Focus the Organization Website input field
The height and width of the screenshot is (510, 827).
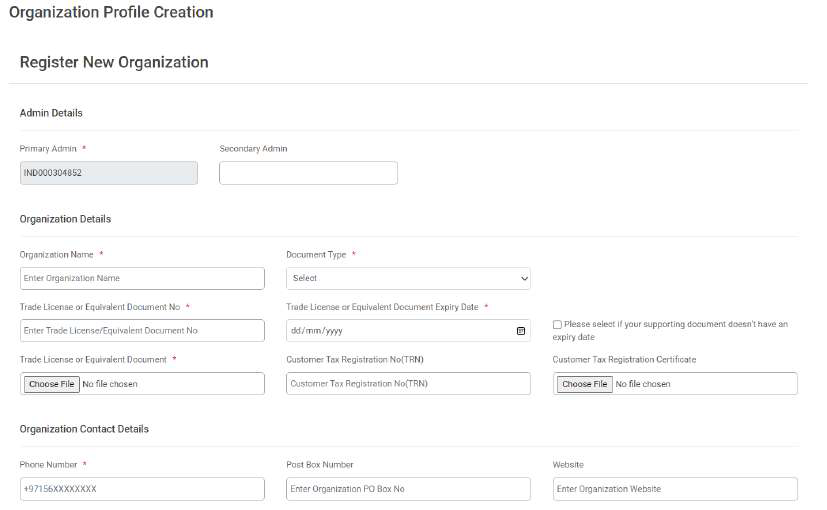point(675,489)
